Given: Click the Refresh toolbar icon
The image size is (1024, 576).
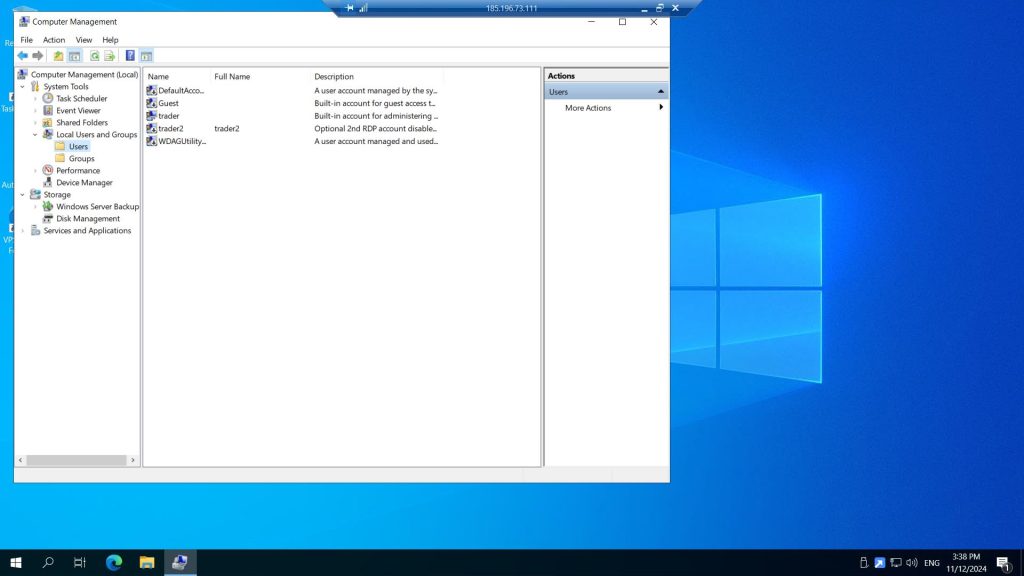Looking at the screenshot, I should 95,56.
